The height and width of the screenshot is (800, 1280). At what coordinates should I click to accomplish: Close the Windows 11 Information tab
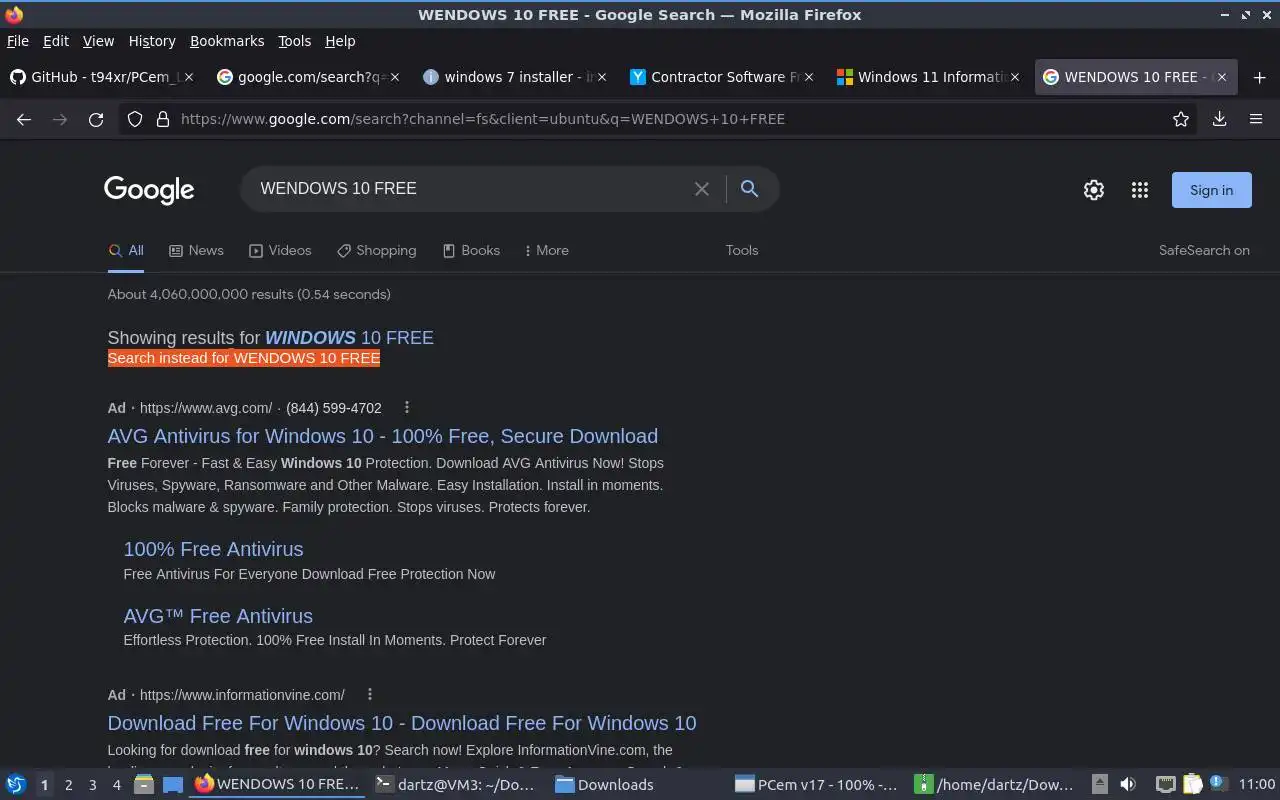1015,77
